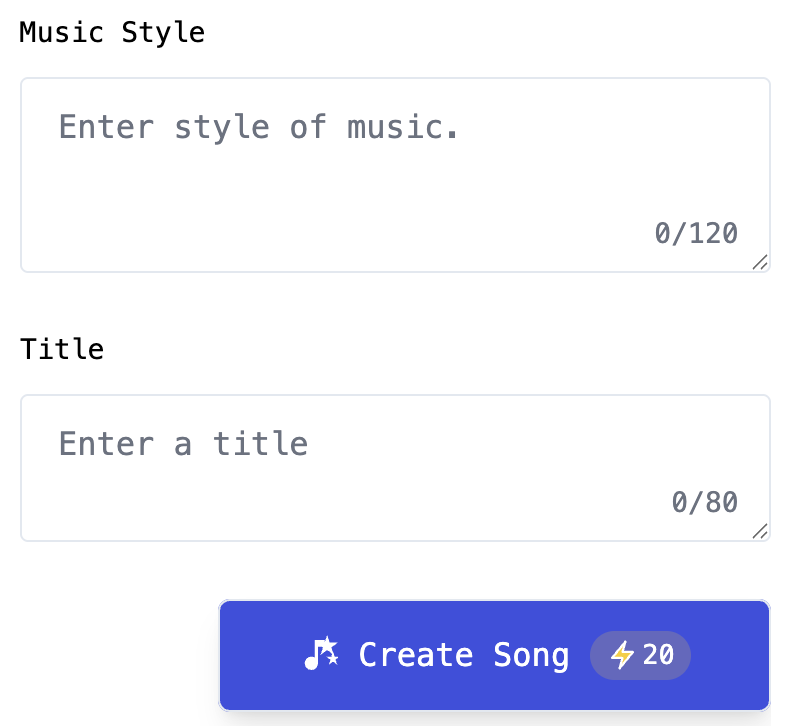Select the Title field label
798x726 pixels.
(62, 349)
